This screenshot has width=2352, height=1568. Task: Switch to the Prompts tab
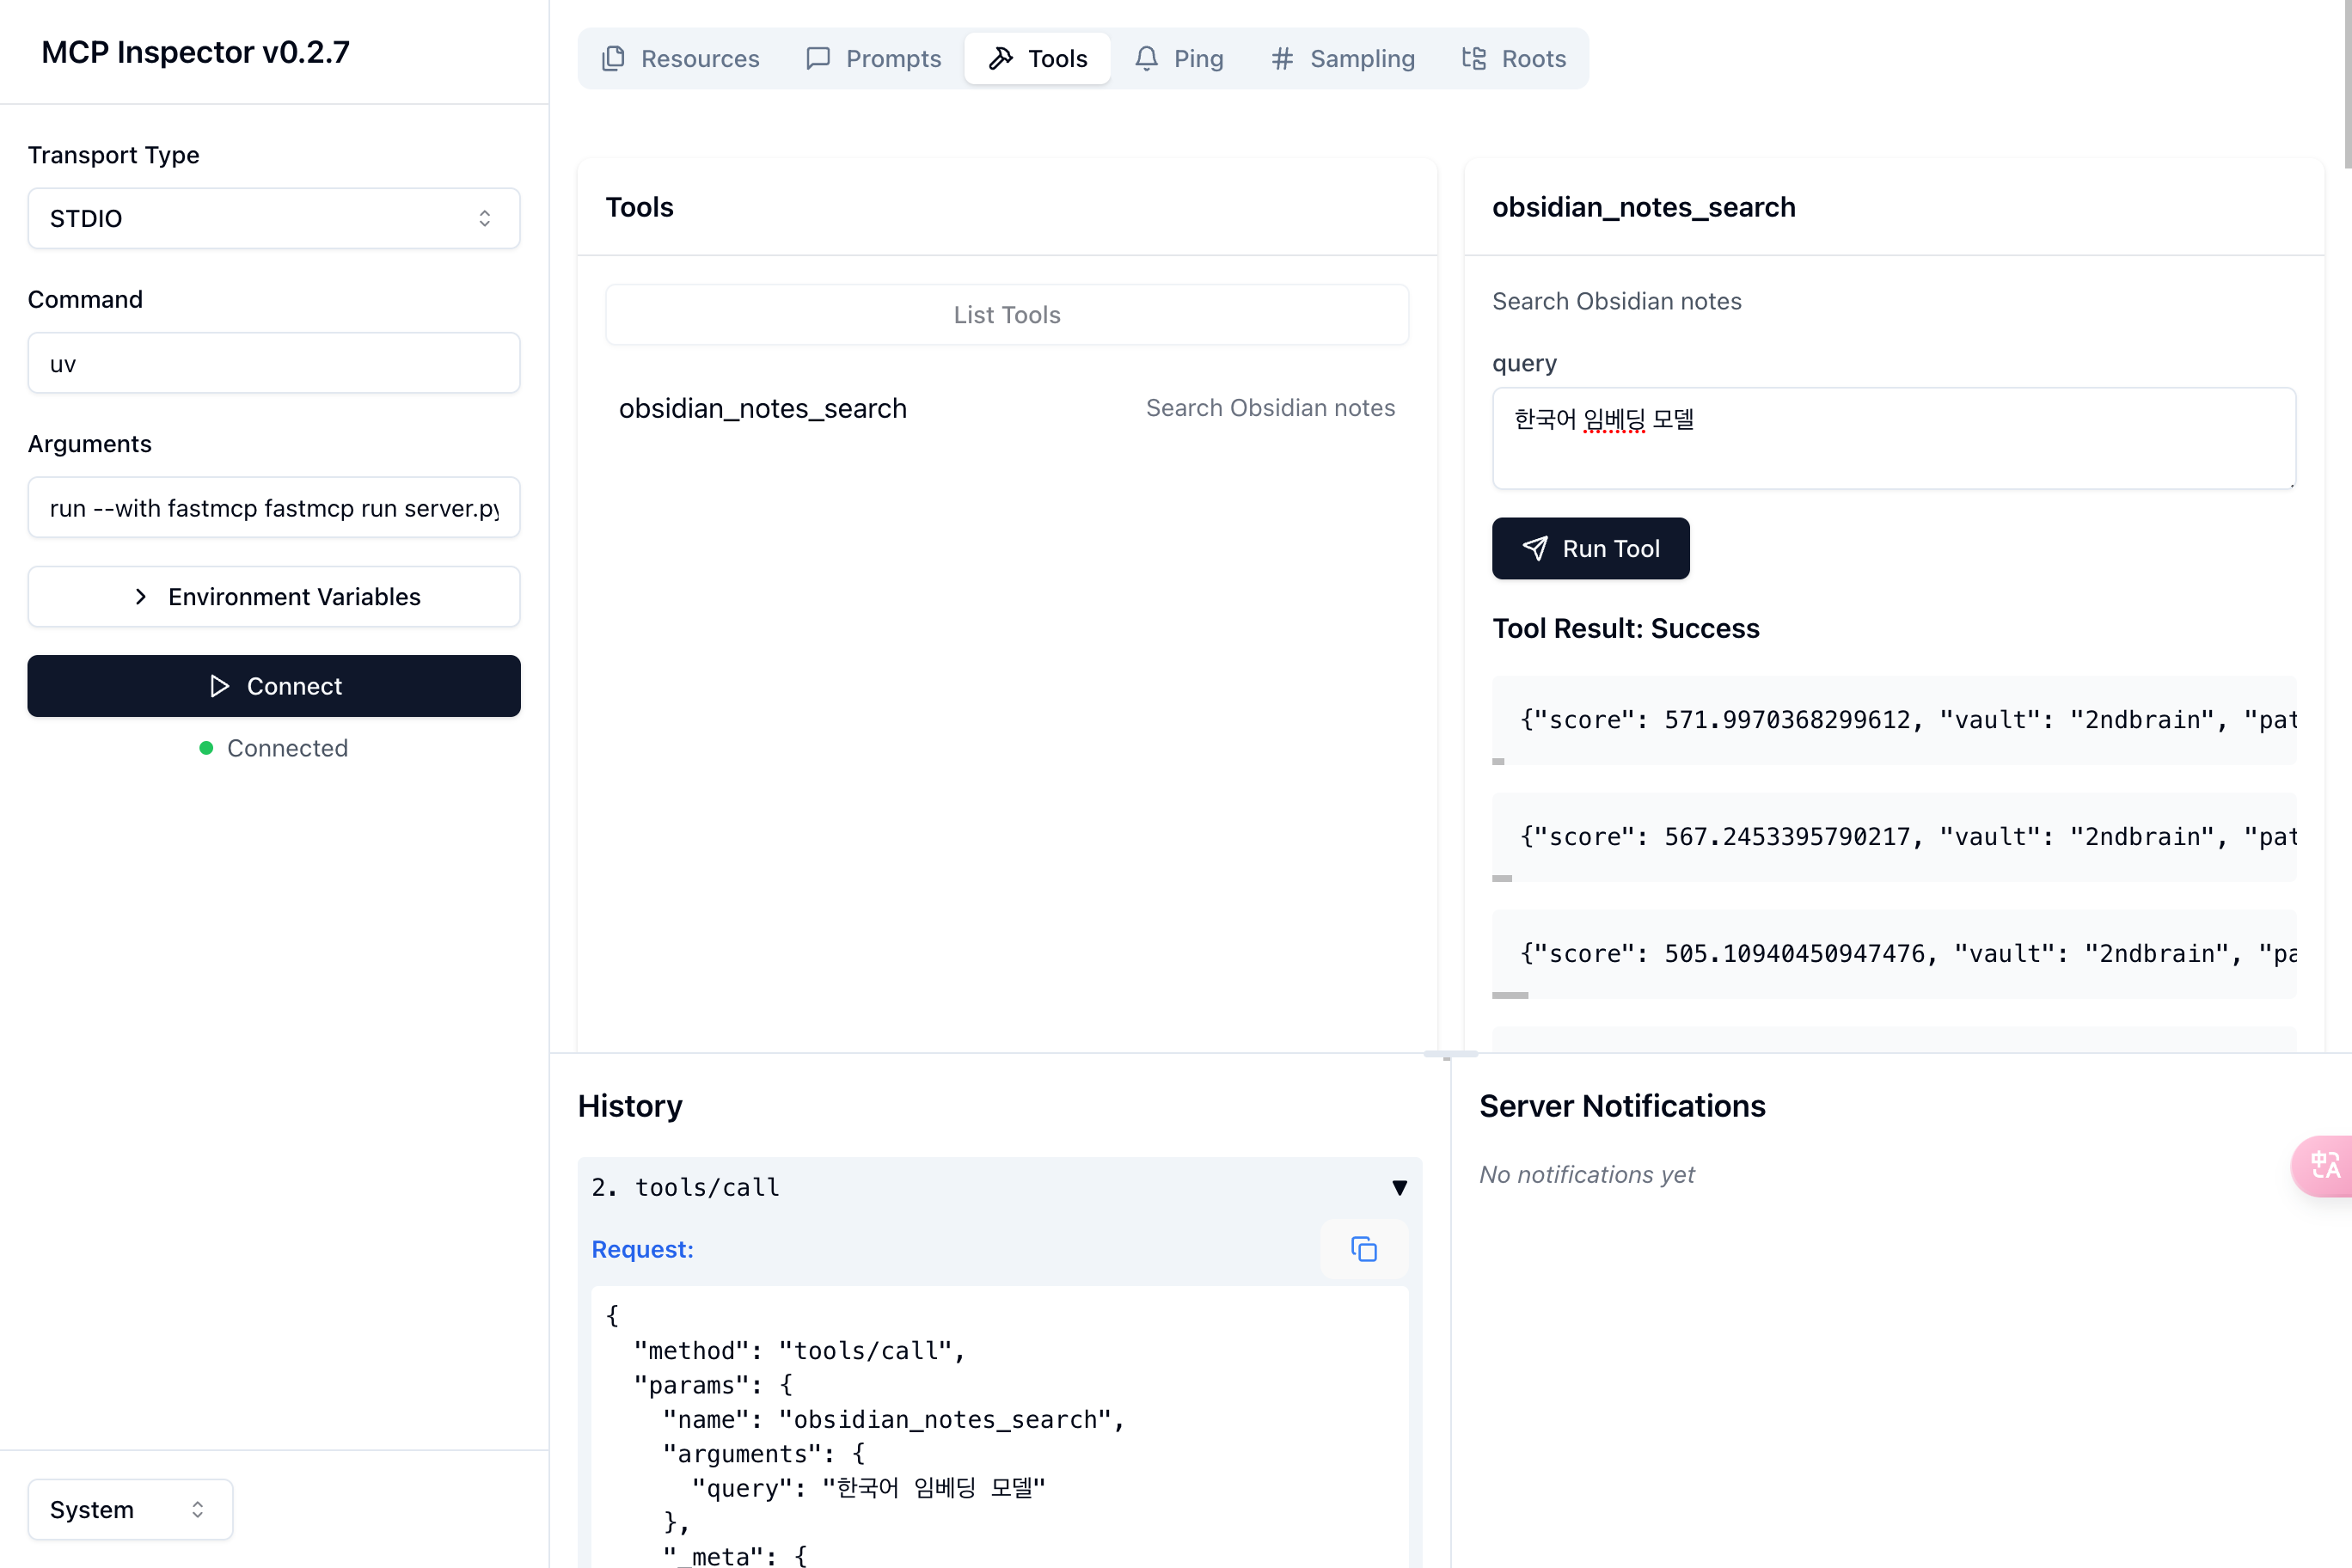(874, 58)
